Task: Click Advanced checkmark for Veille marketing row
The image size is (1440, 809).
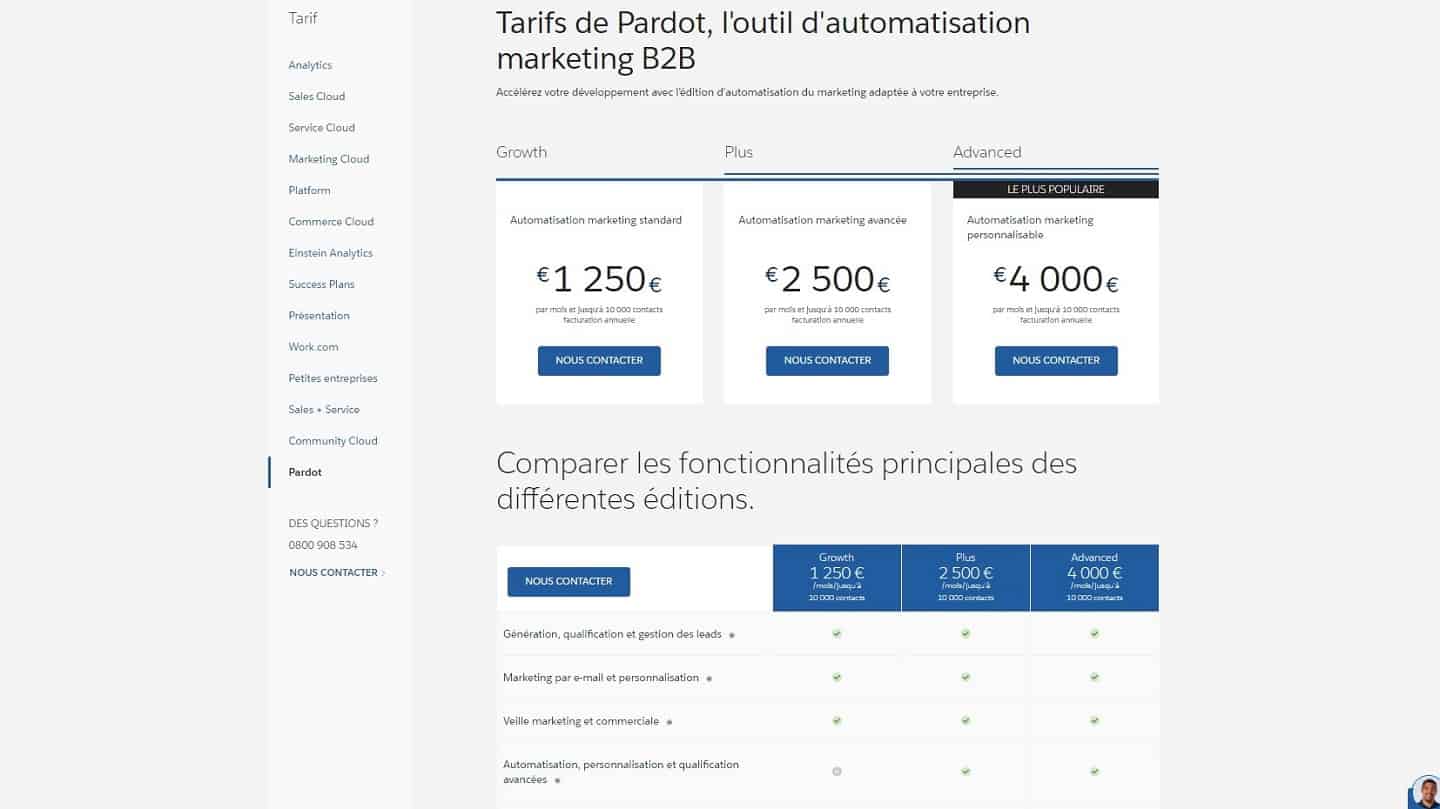Action: 1095,720
